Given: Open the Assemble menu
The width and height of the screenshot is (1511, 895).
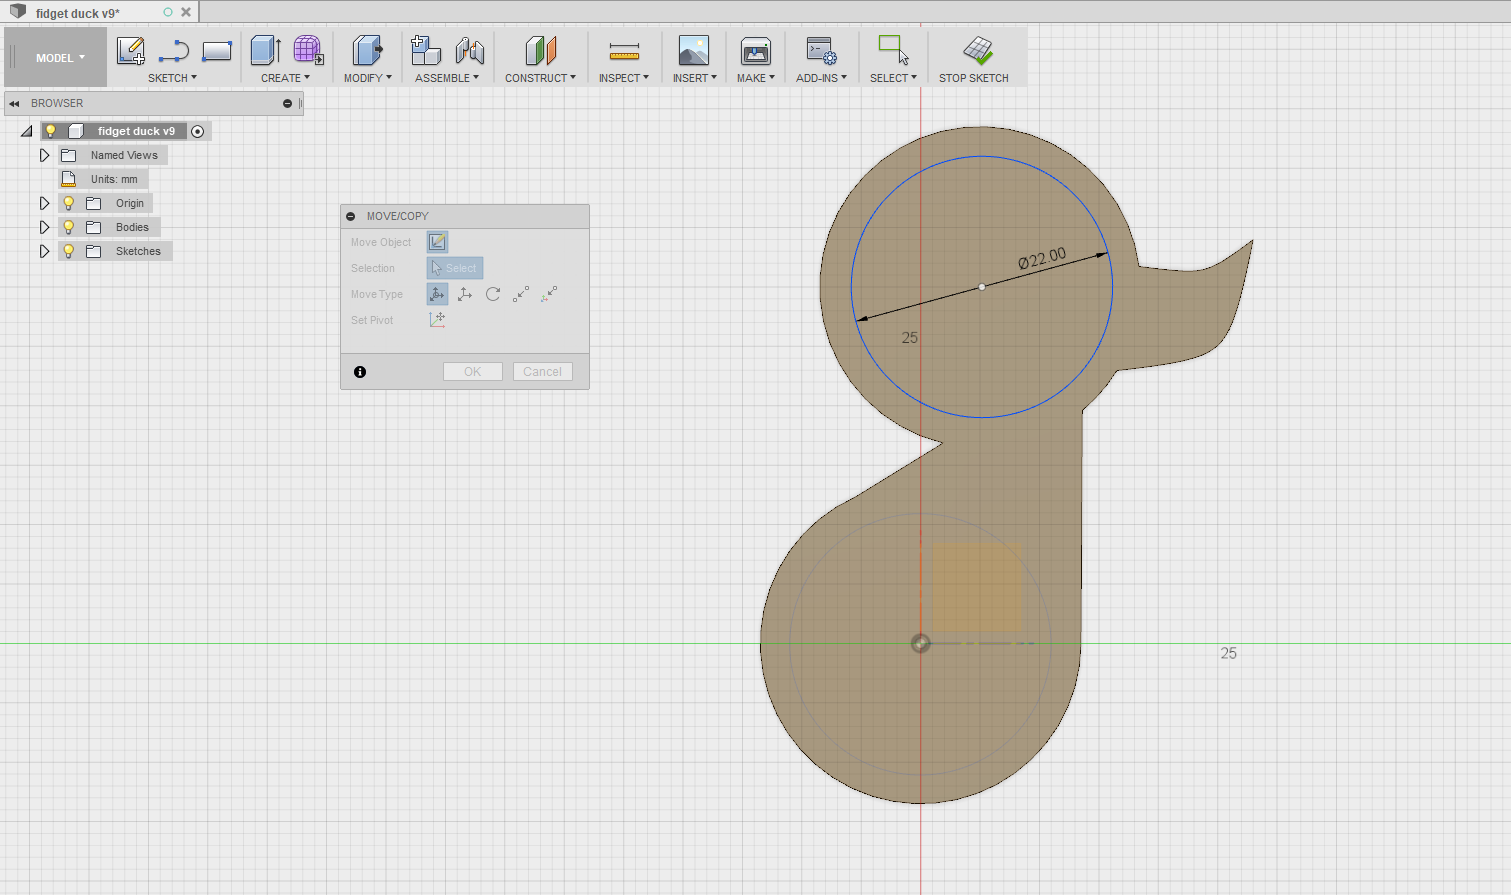Looking at the screenshot, I should (447, 78).
